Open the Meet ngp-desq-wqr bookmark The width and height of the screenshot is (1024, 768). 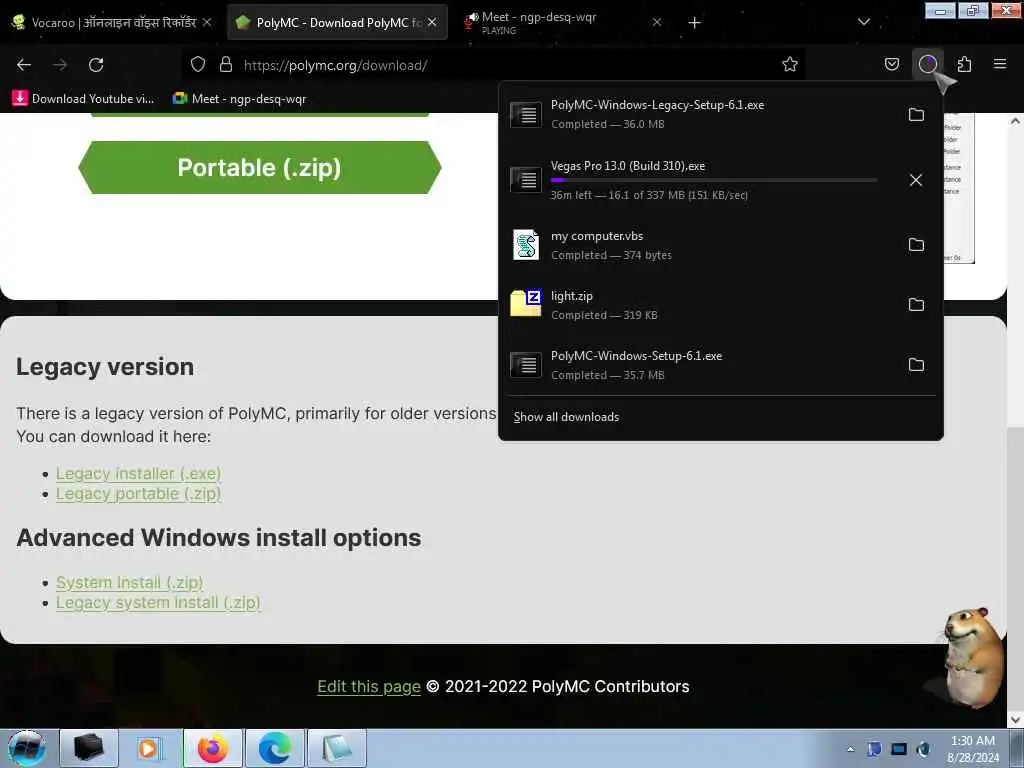[239, 99]
